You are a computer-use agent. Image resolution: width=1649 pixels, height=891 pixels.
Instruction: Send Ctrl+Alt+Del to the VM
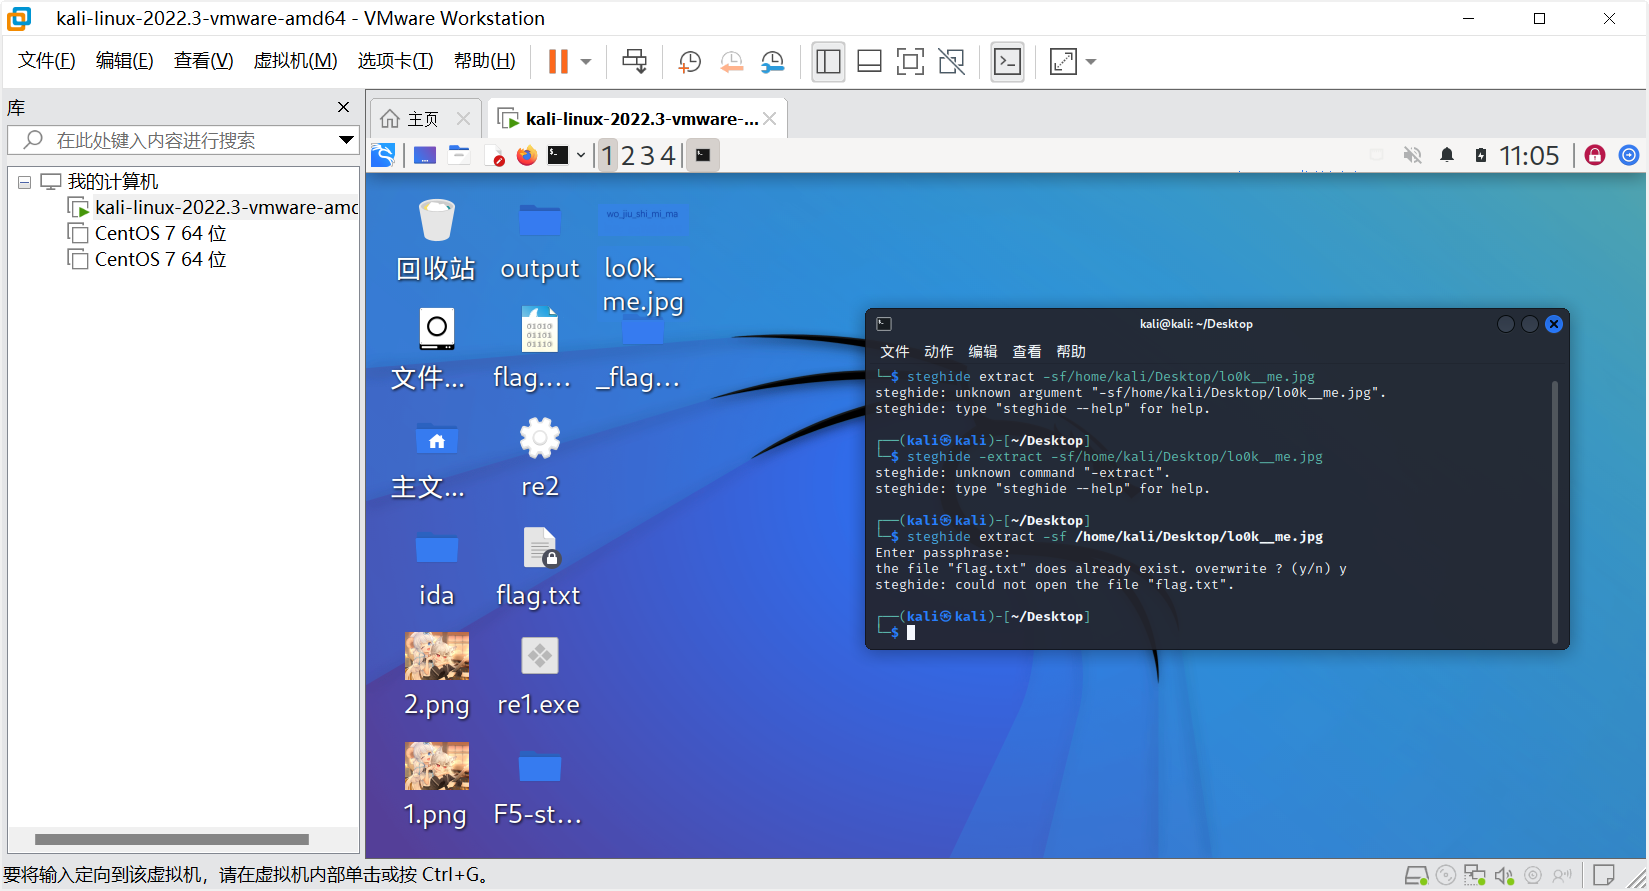click(634, 61)
